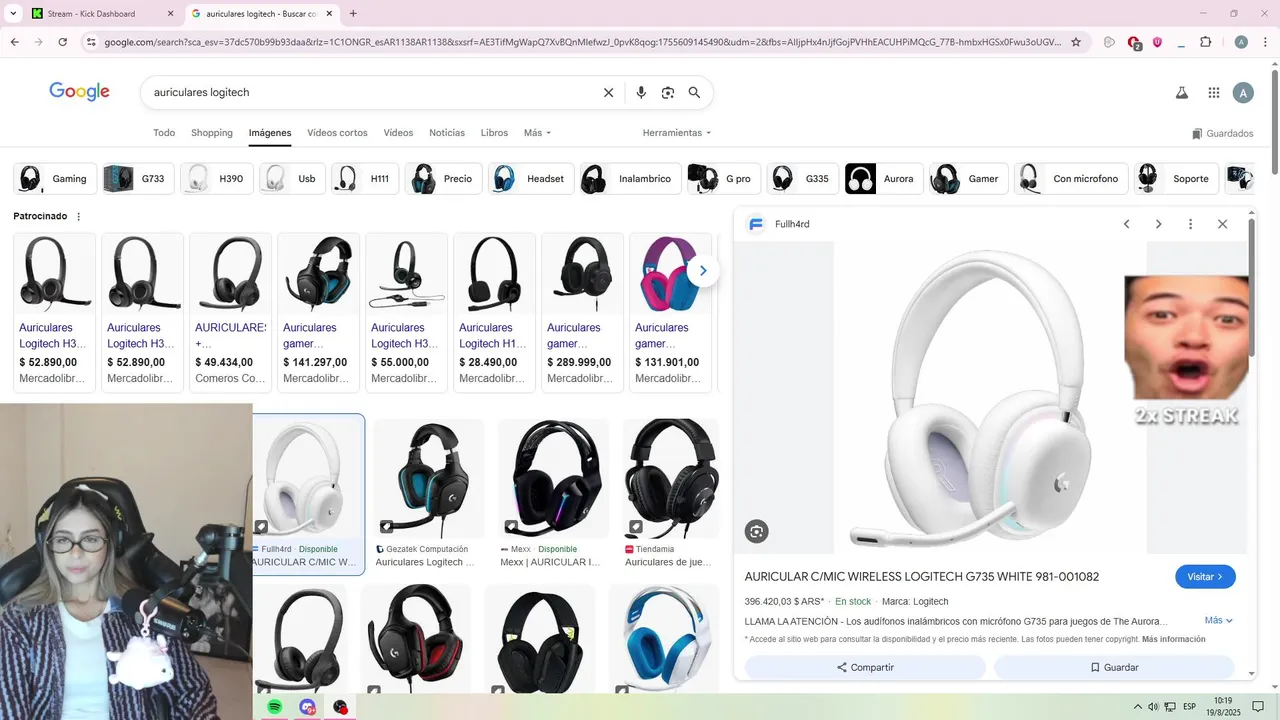Screen dimensions: 1280x720
Task: Open the $ 141.297,00 sponsored product
Action: 319,312
